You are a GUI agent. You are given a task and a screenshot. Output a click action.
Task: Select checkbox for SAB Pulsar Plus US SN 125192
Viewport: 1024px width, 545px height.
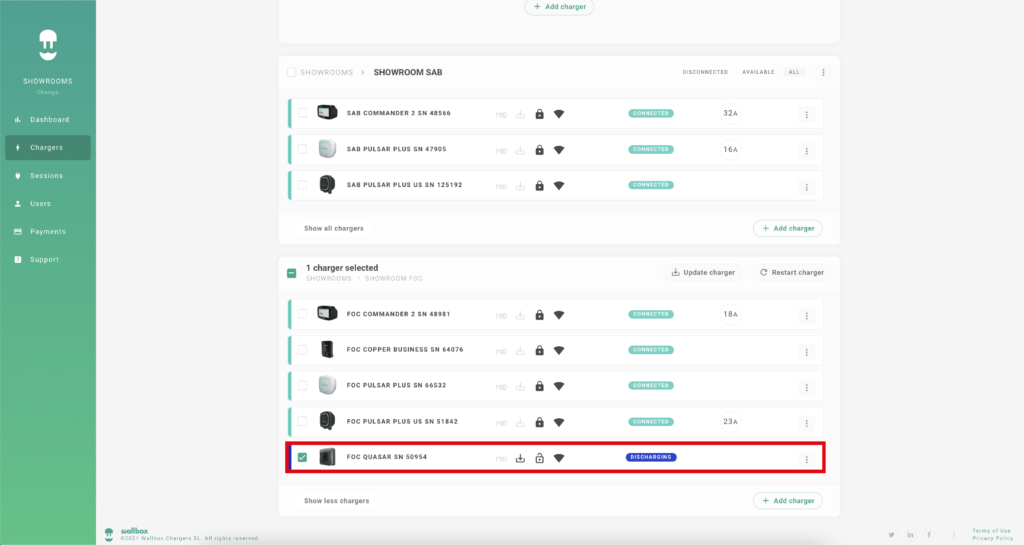pyautogui.click(x=302, y=185)
